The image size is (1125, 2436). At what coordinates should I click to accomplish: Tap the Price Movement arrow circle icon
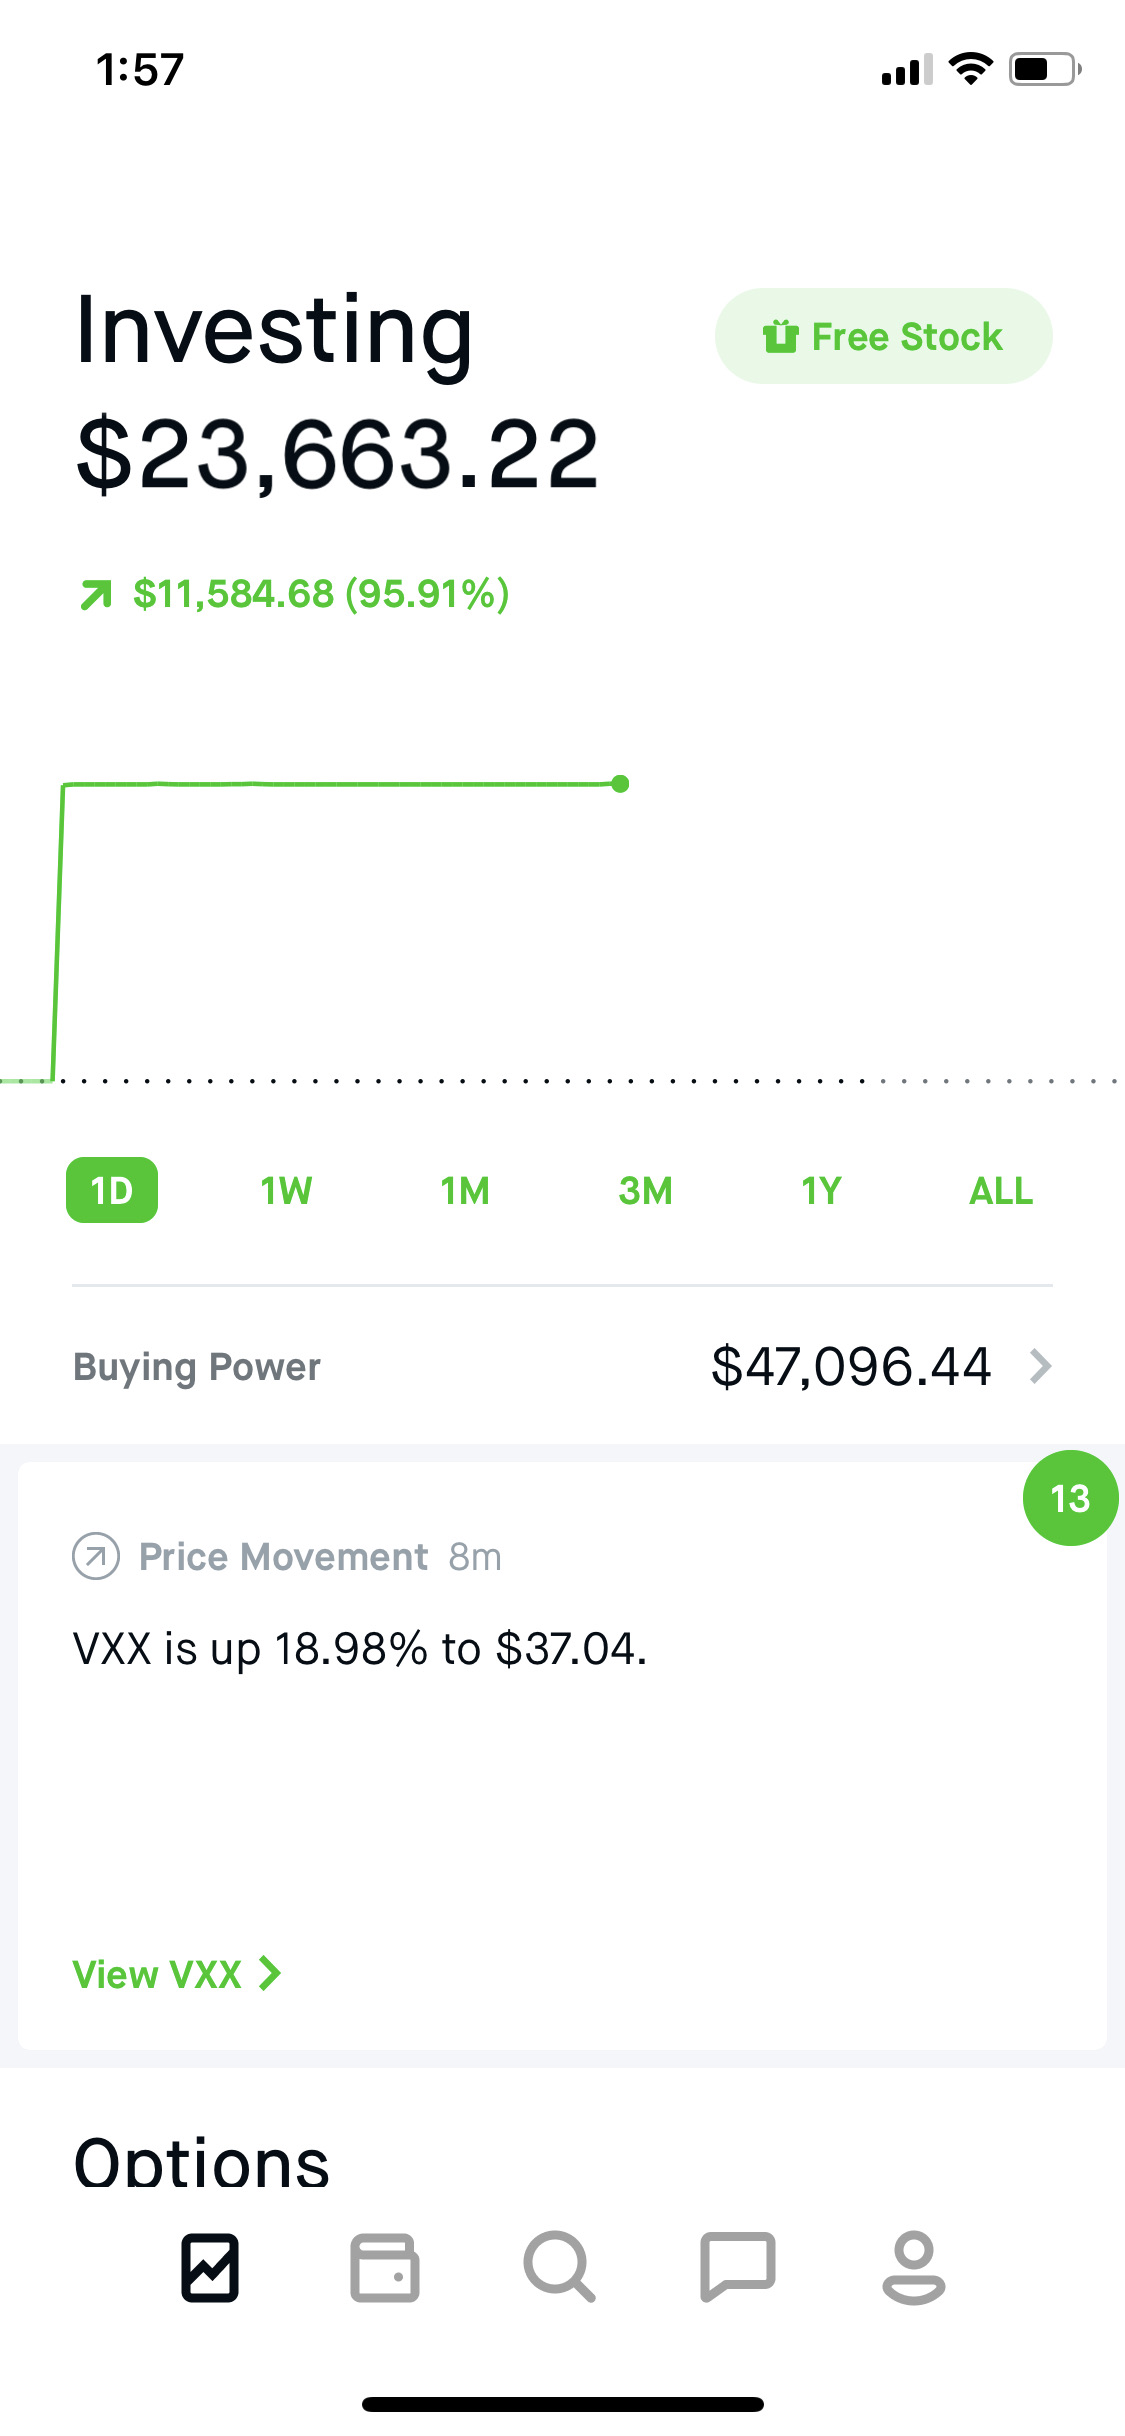tap(96, 1557)
